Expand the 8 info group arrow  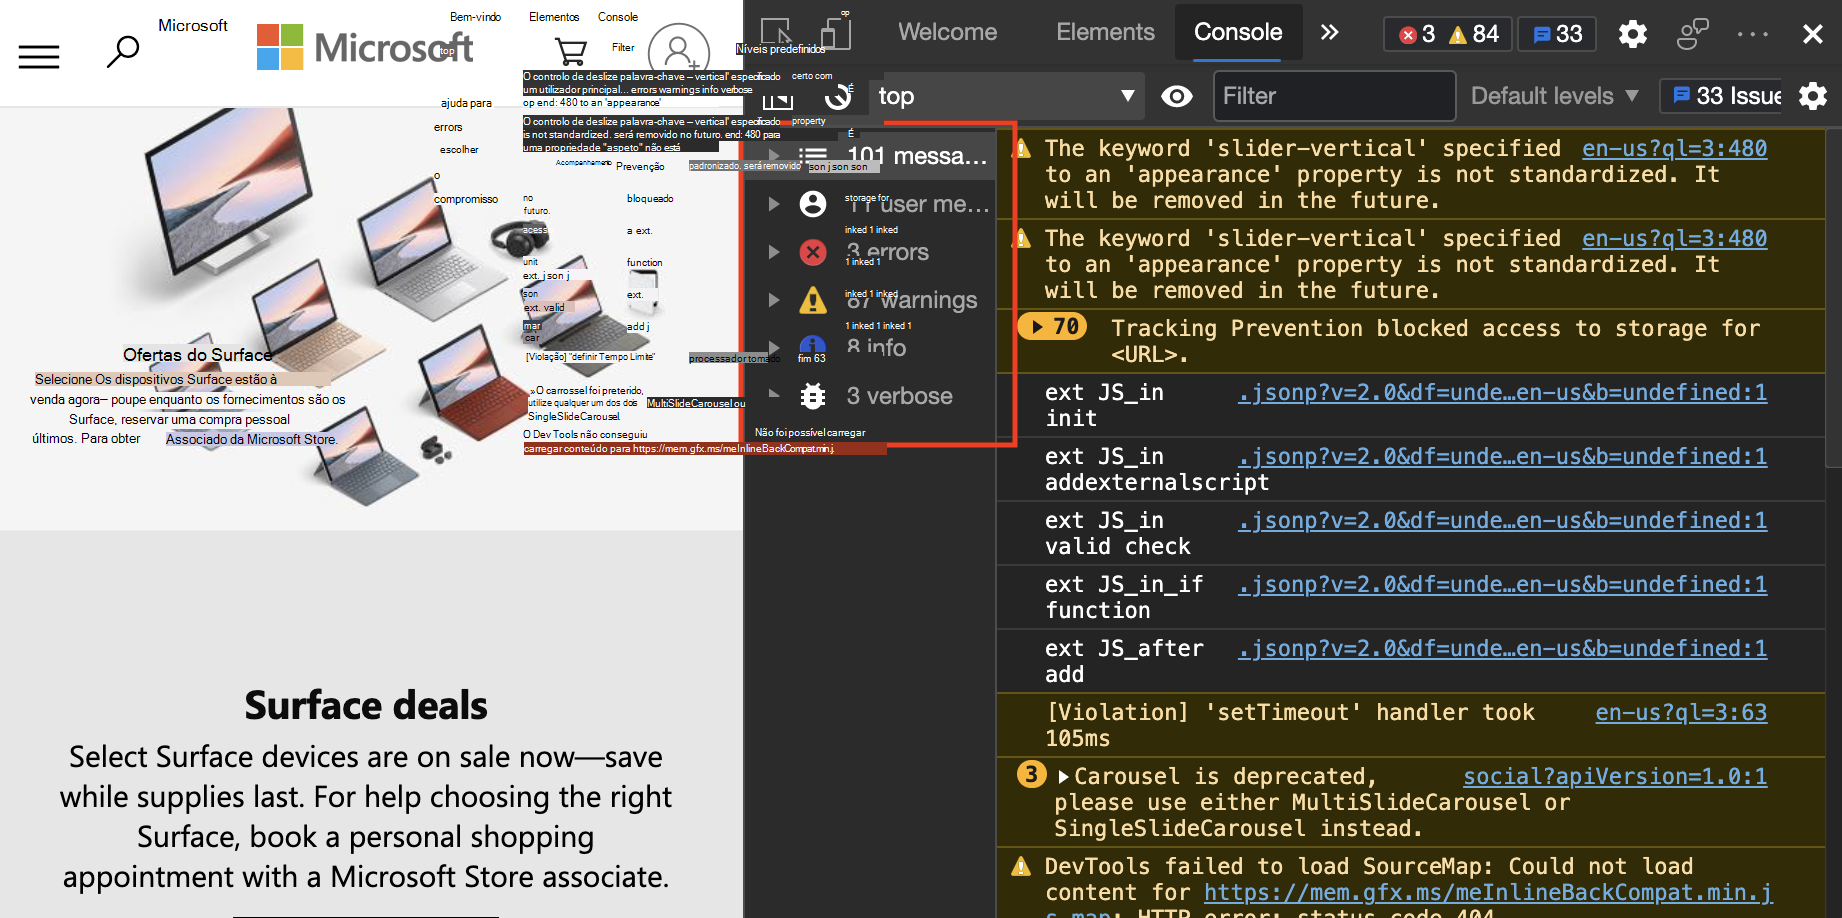(773, 348)
